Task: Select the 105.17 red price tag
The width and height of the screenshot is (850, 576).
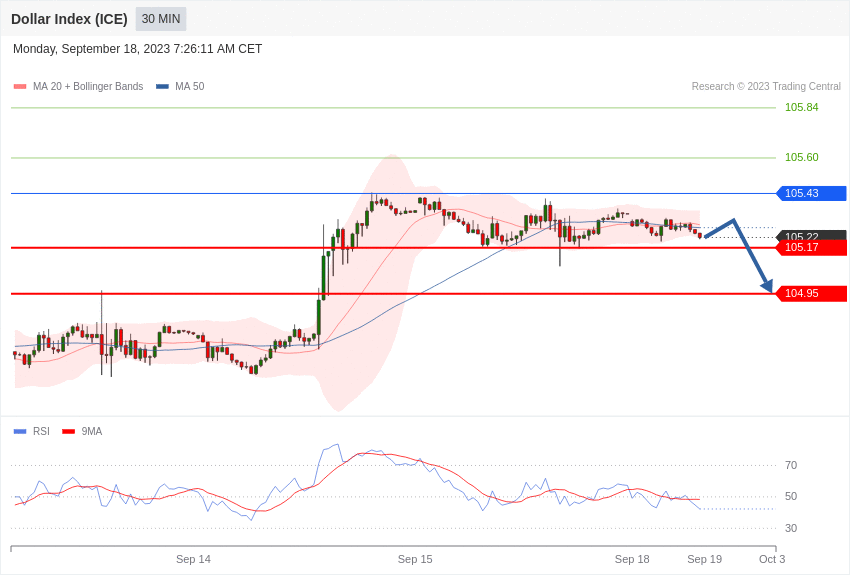Action: click(811, 248)
